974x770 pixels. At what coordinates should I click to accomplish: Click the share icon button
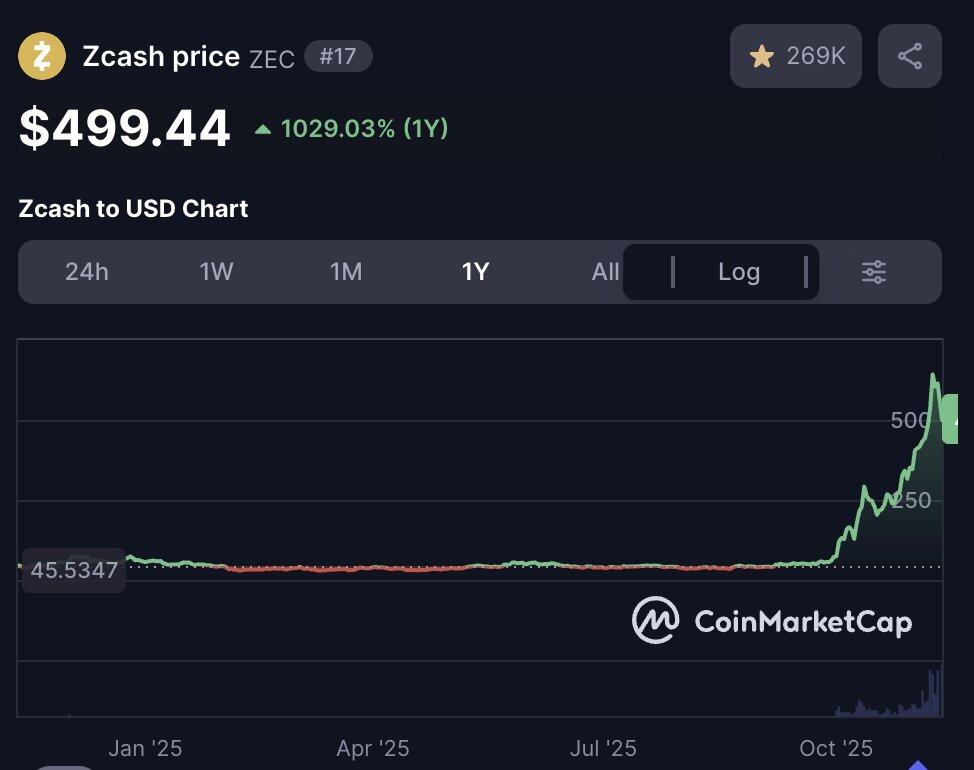tap(909, 56)
